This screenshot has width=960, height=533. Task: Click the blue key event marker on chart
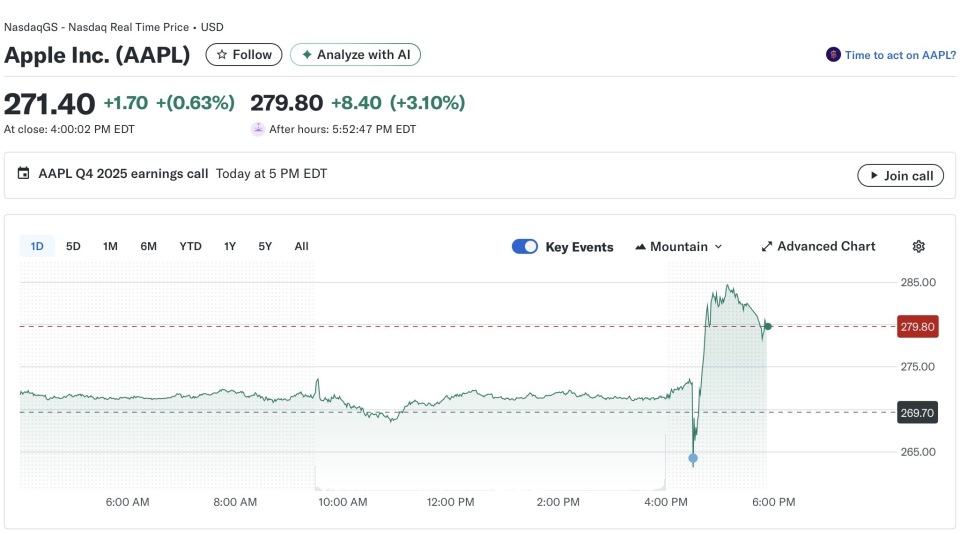[693, 459]
